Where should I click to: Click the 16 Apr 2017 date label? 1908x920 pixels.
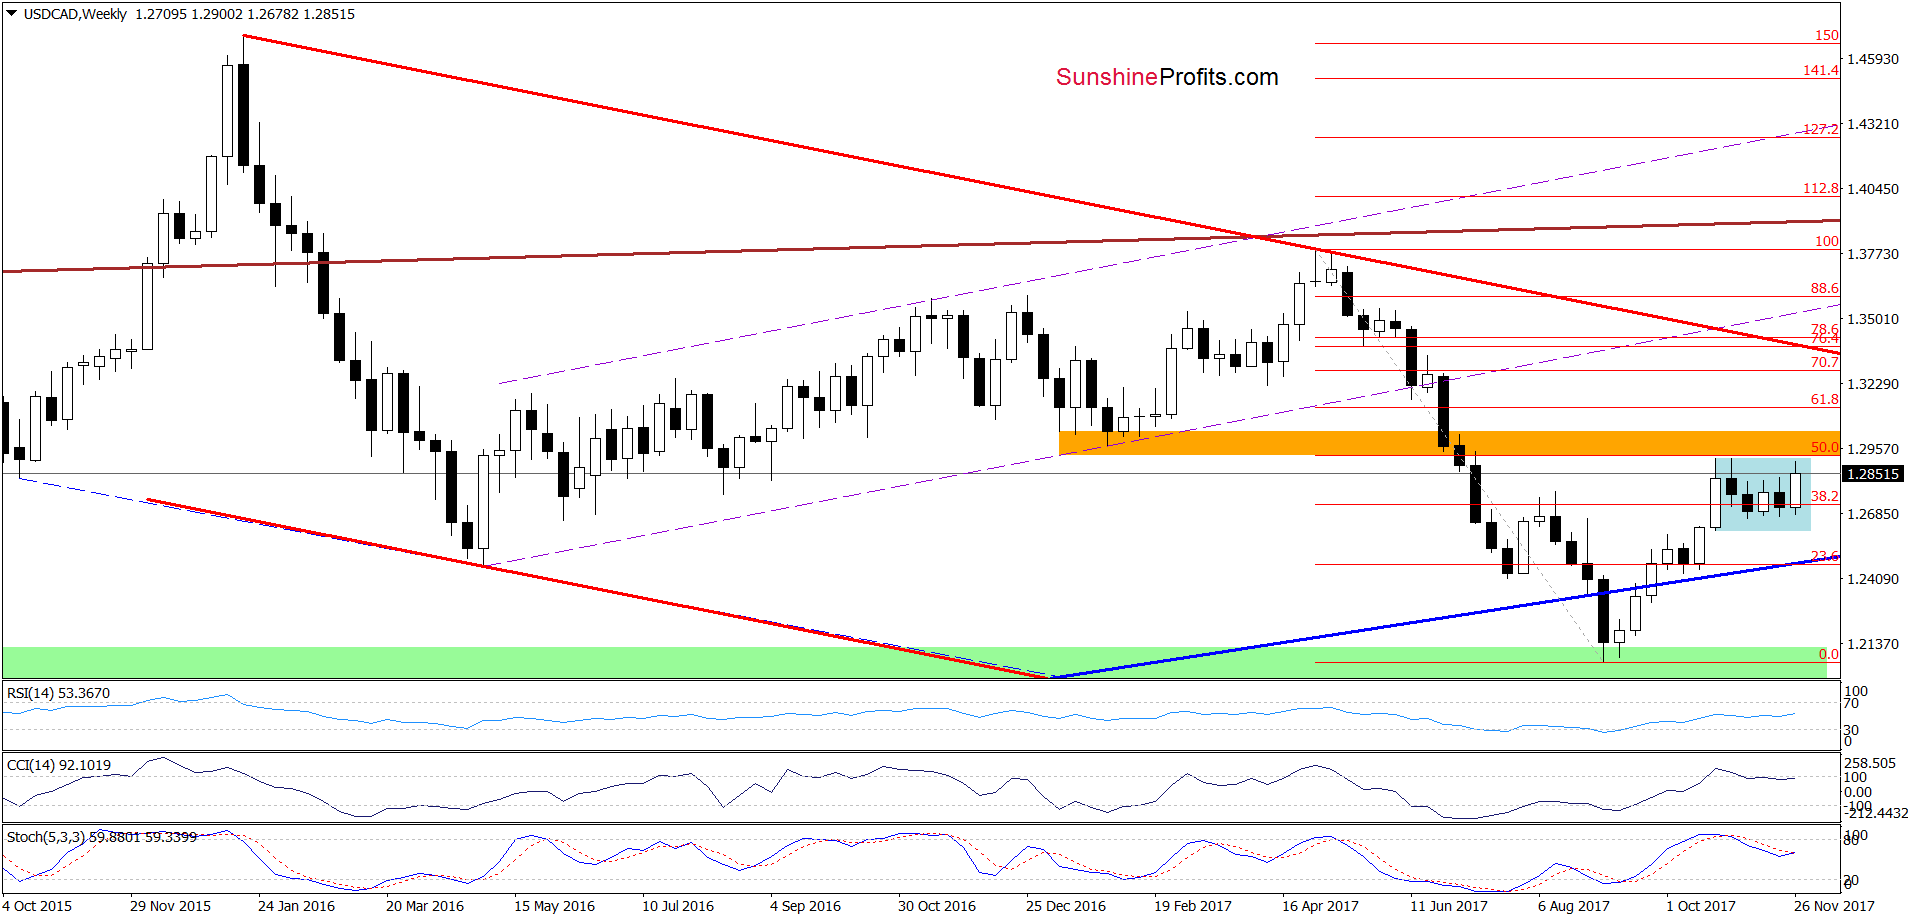click(x=1320, y=906)
